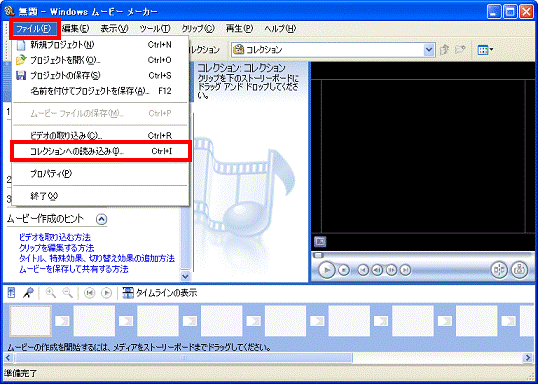The width and height of the screenshot is (538, 384).
Task: Click the ファイル(F) menu
Action: (34, 28)
